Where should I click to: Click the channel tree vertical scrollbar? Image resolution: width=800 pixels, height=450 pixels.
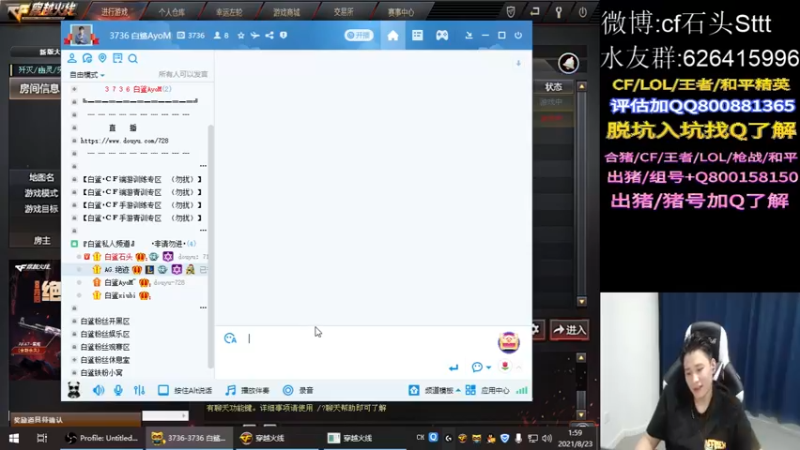pyautogui.click(x=211, y=246)
